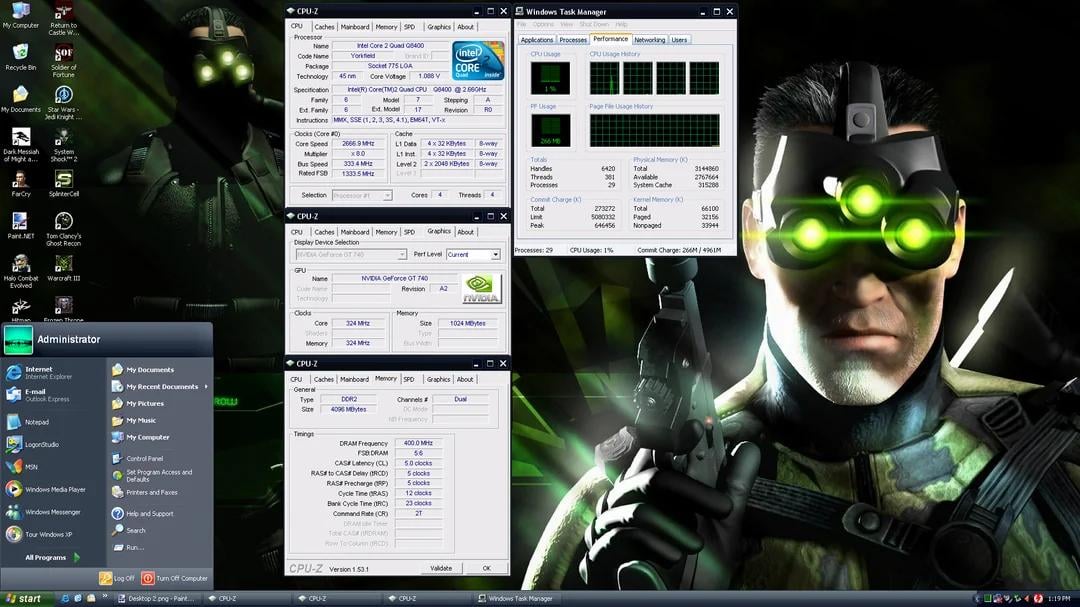This screenshot has height=607, width=1080.
Task: Open the Mainboard tab in top CPU-Z window
Action: point(354,27)
